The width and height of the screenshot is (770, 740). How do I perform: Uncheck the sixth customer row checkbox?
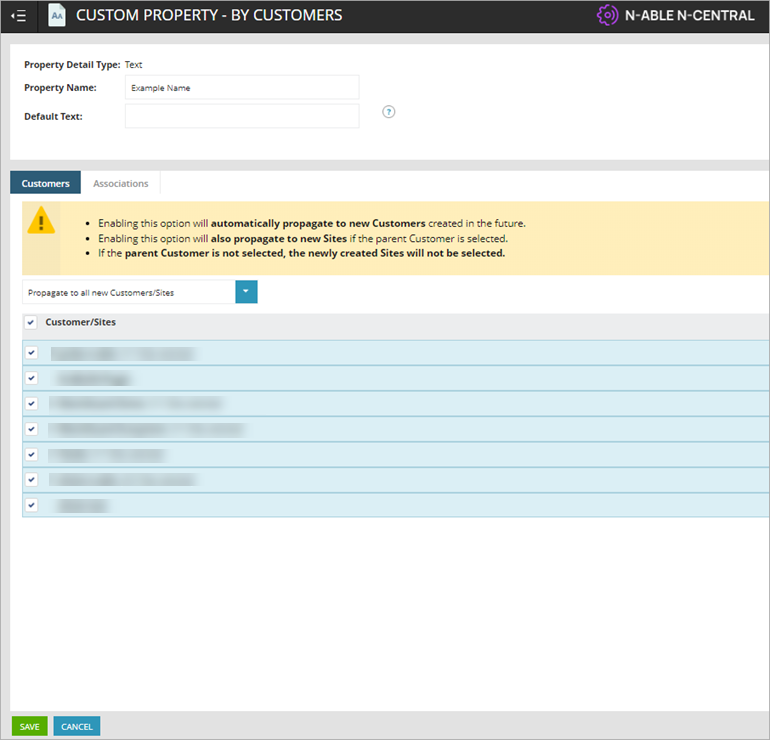(32, 479)
